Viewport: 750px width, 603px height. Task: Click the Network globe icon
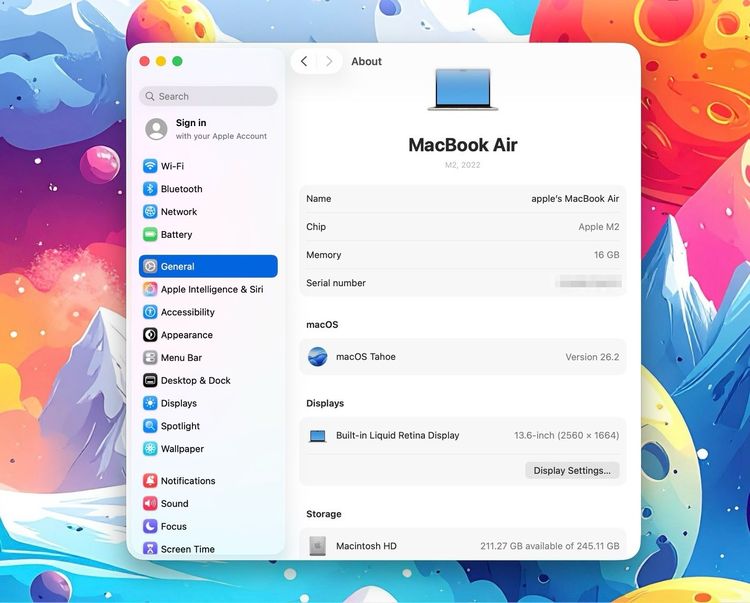[x=150, y=211]
